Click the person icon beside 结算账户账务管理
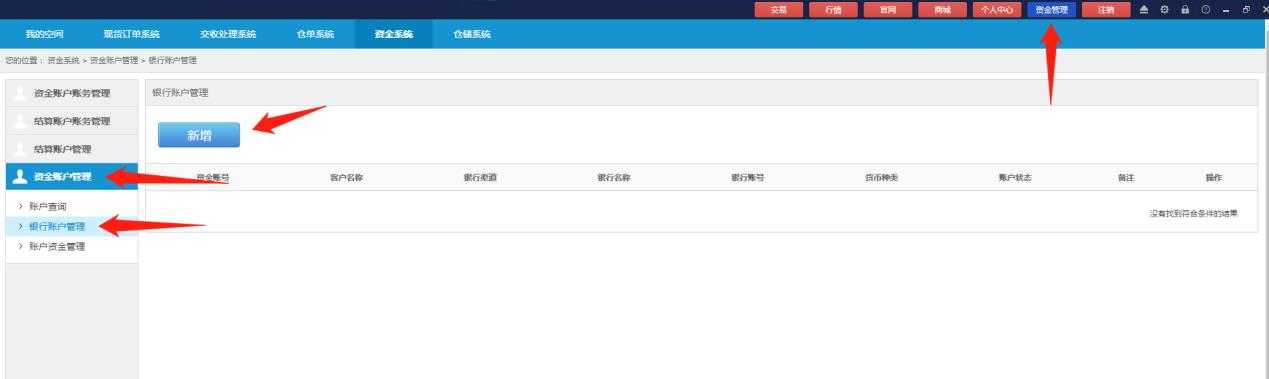The image size is (1269, 379). coord(20,121)
